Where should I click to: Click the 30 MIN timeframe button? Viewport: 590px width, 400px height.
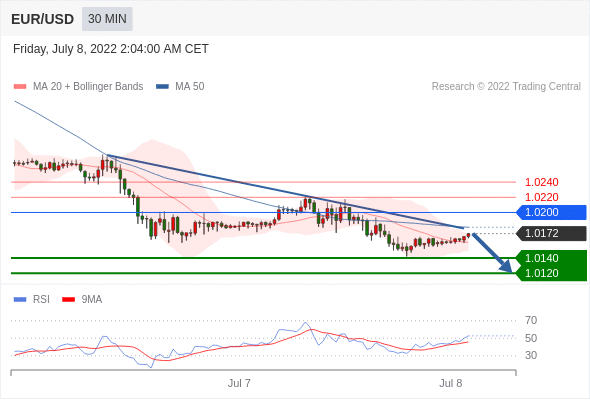click(x=107, y=19)
